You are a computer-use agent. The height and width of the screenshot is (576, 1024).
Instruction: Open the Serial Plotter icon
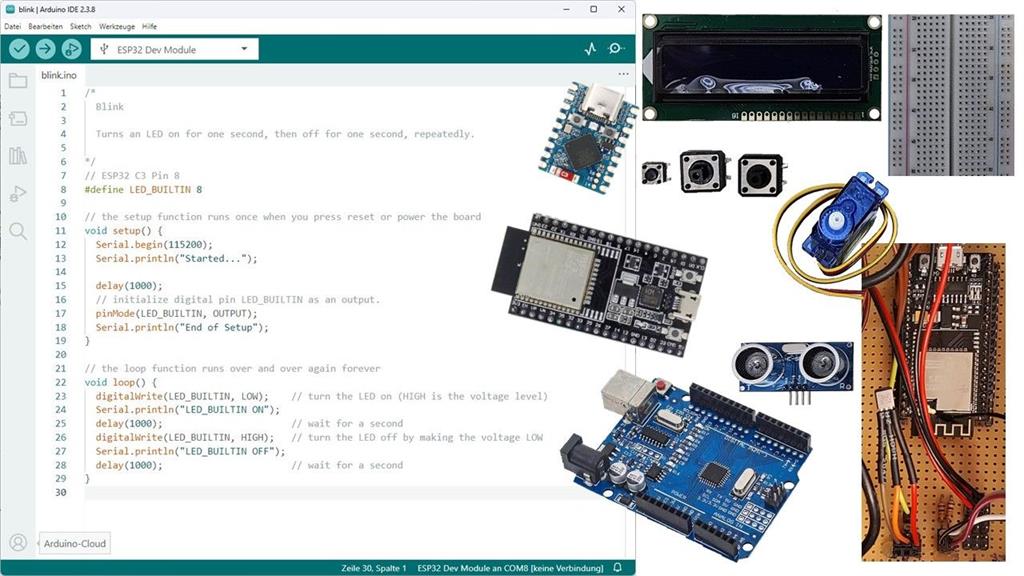[x=590, y=49]
